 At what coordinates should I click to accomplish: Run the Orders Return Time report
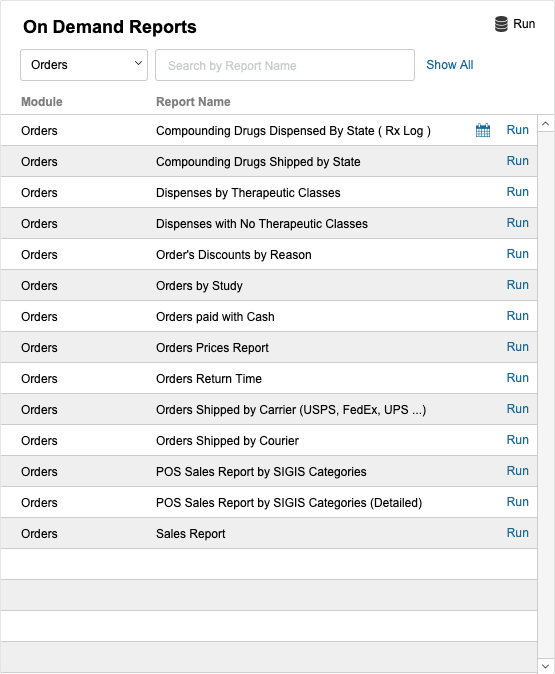(x=518, y=377)
